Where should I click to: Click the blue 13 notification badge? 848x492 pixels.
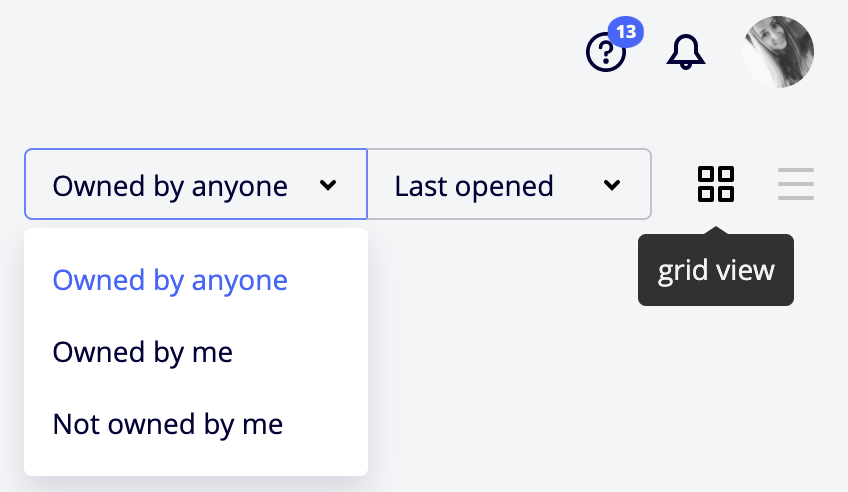click(x=626, y=32)
